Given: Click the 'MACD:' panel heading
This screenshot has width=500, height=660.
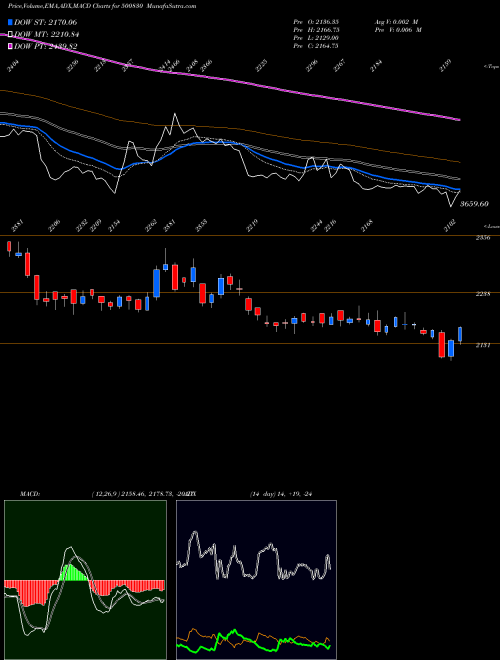Looking at the screenshot, I should point(29,494).
